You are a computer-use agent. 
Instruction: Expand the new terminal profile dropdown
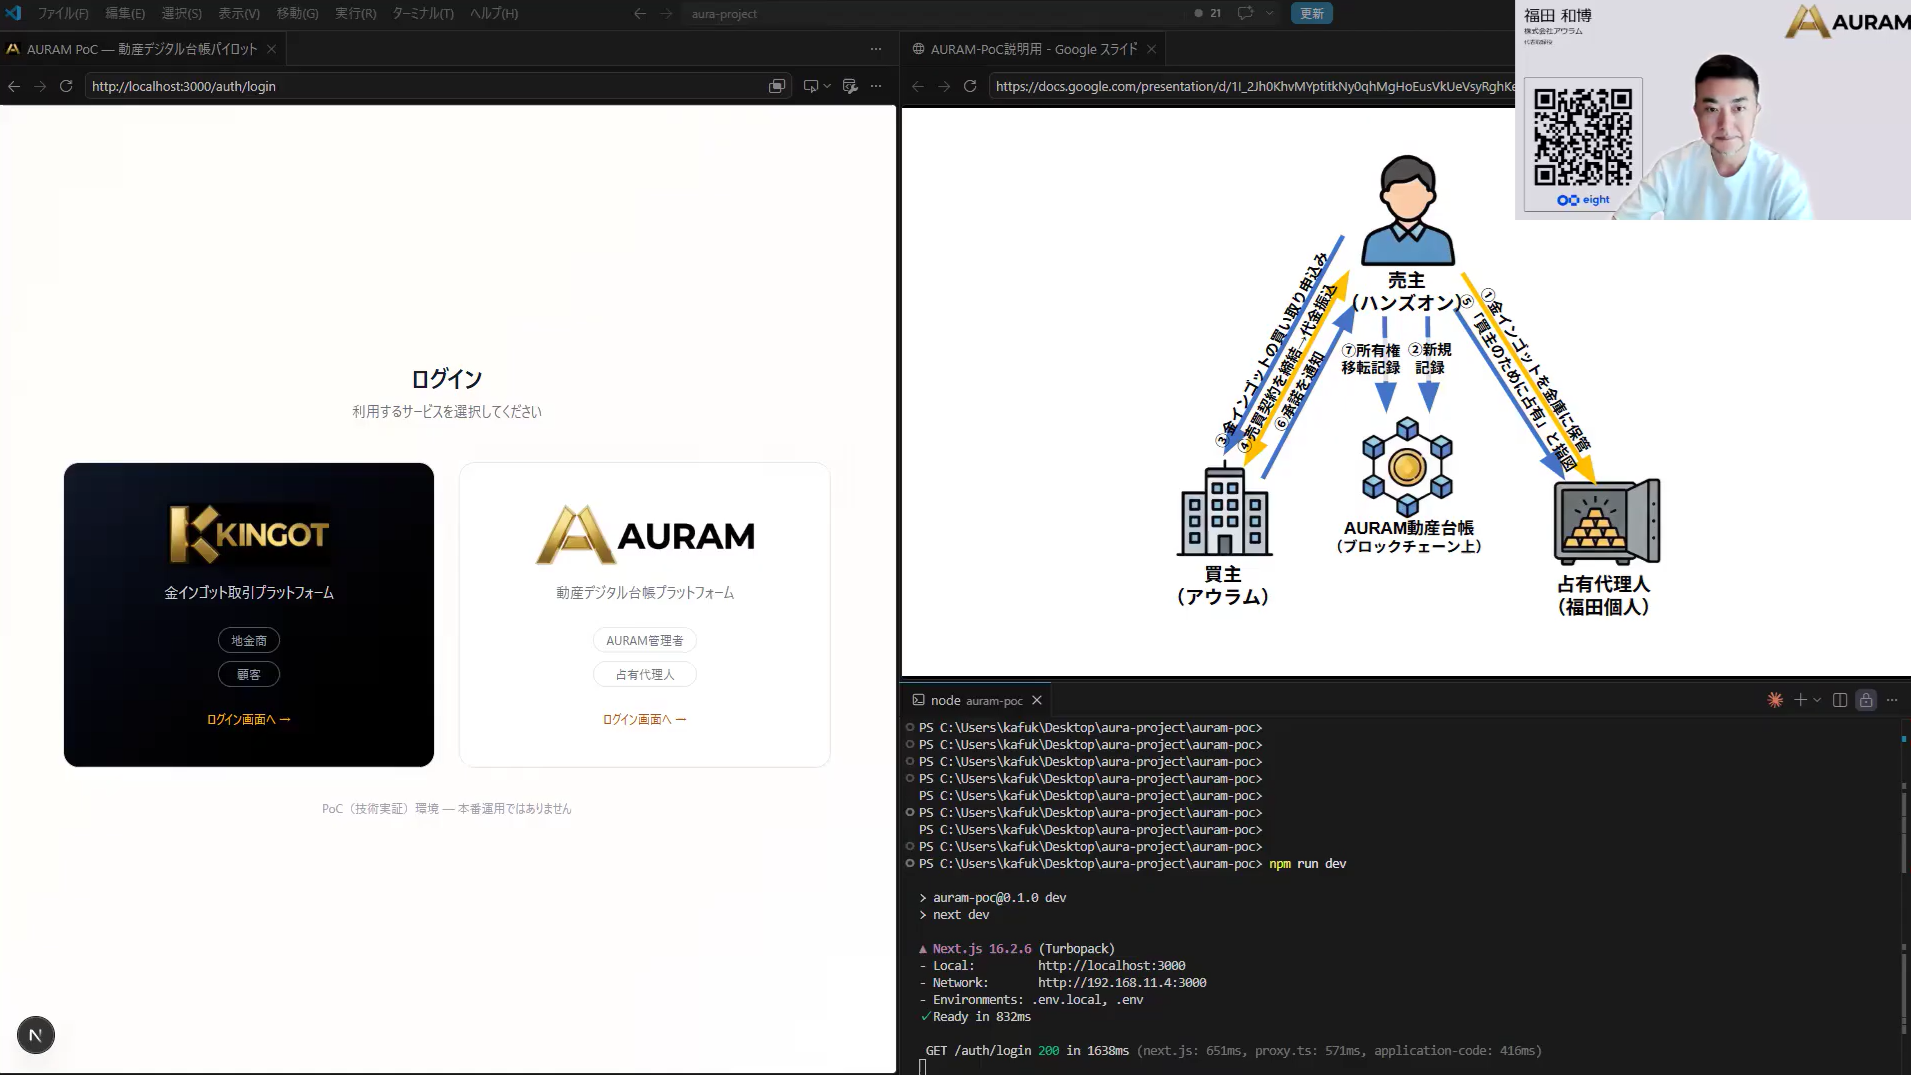pyautogui.click(x=1817, y=700)
